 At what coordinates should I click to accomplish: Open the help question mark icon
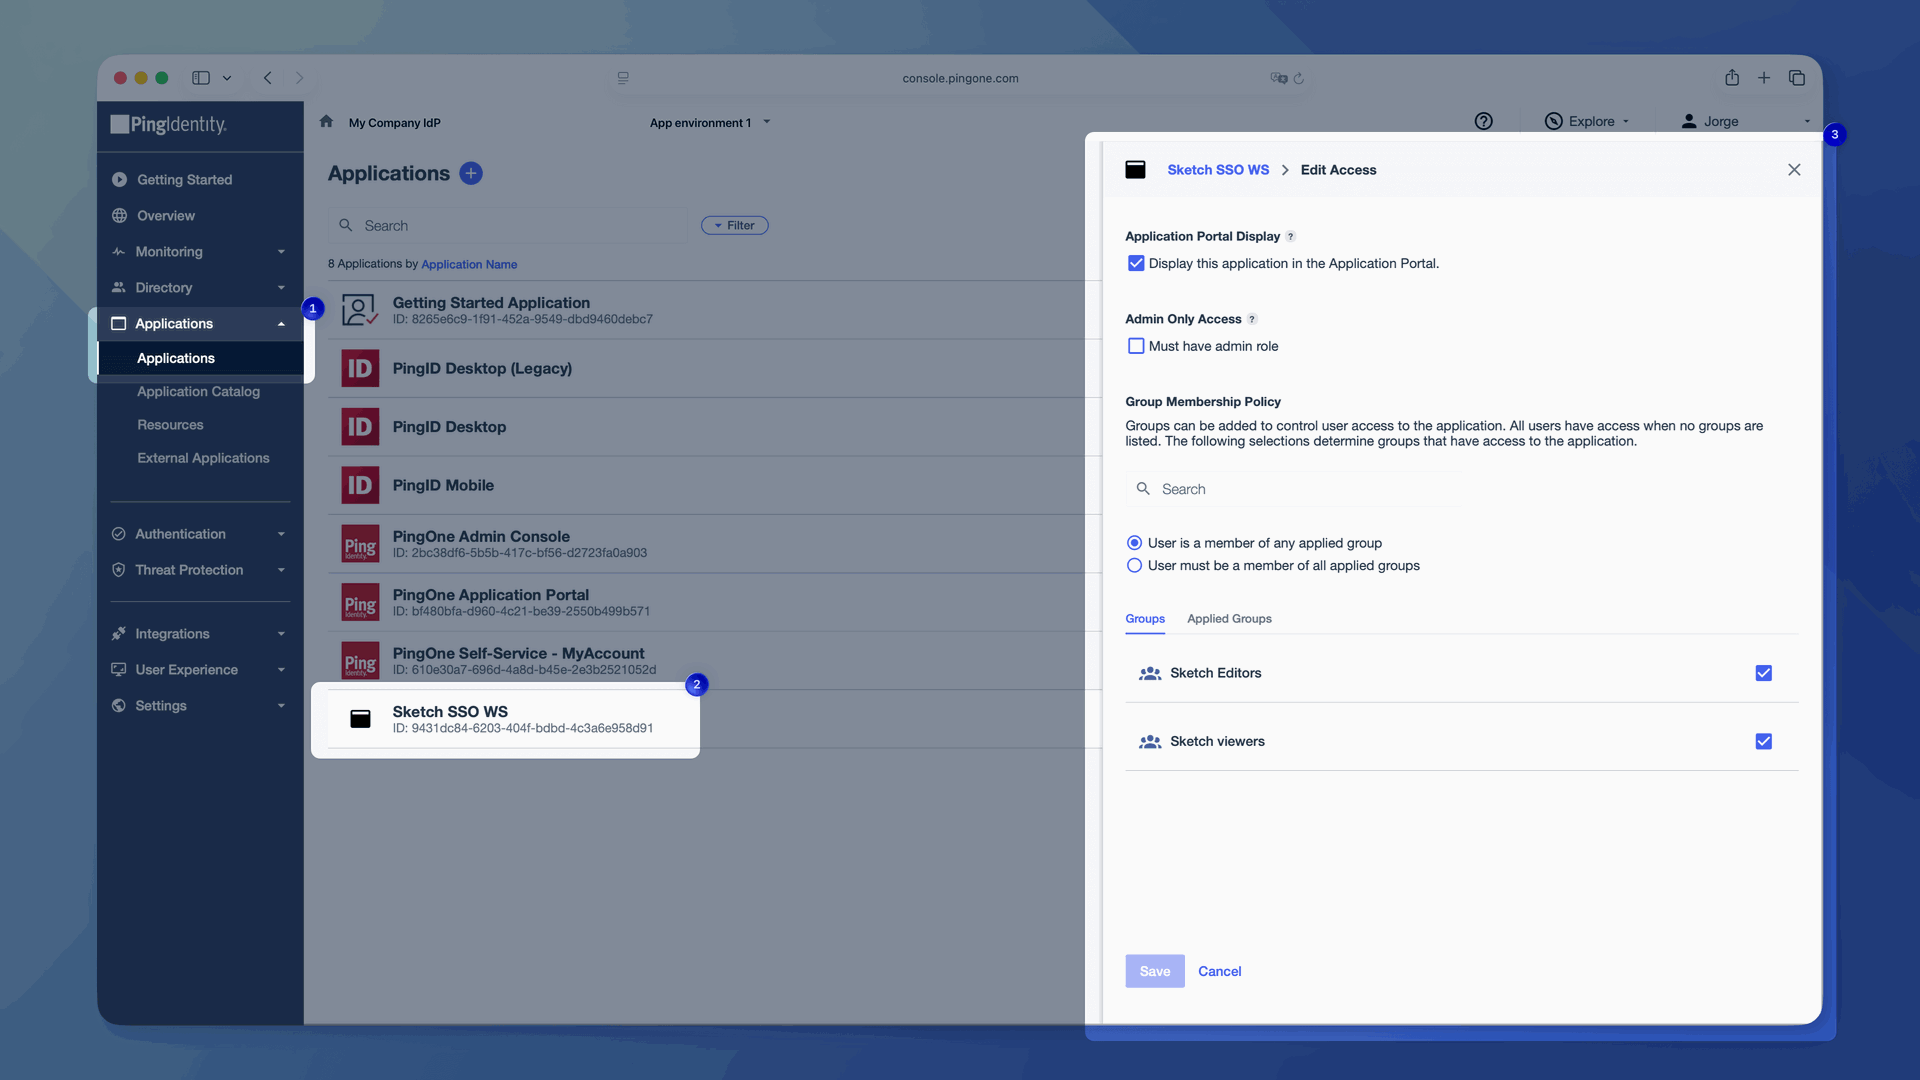click(1483, 121)
